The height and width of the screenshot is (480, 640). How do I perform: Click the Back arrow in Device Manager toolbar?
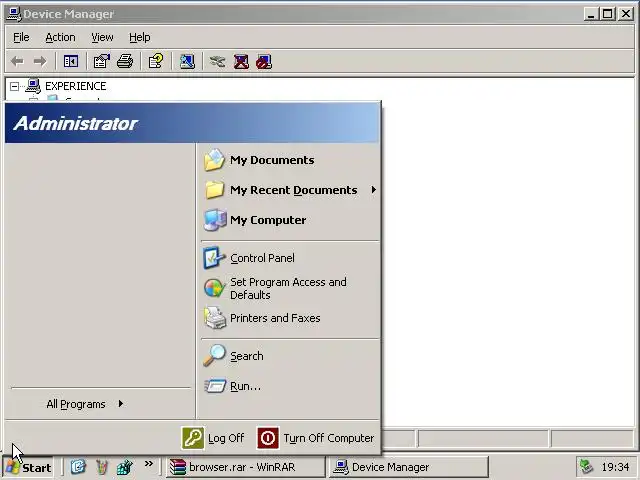coord(17,62)
